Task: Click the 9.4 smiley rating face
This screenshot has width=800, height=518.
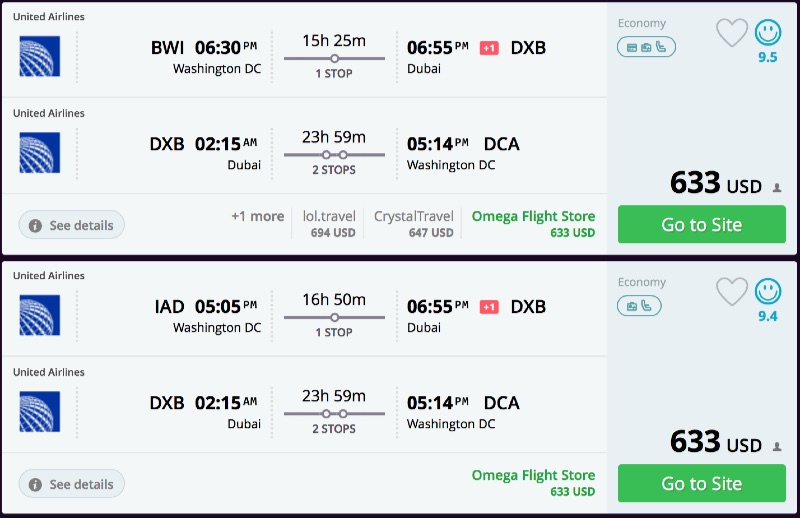Action: pyautogui.click(x=768, y=292)
